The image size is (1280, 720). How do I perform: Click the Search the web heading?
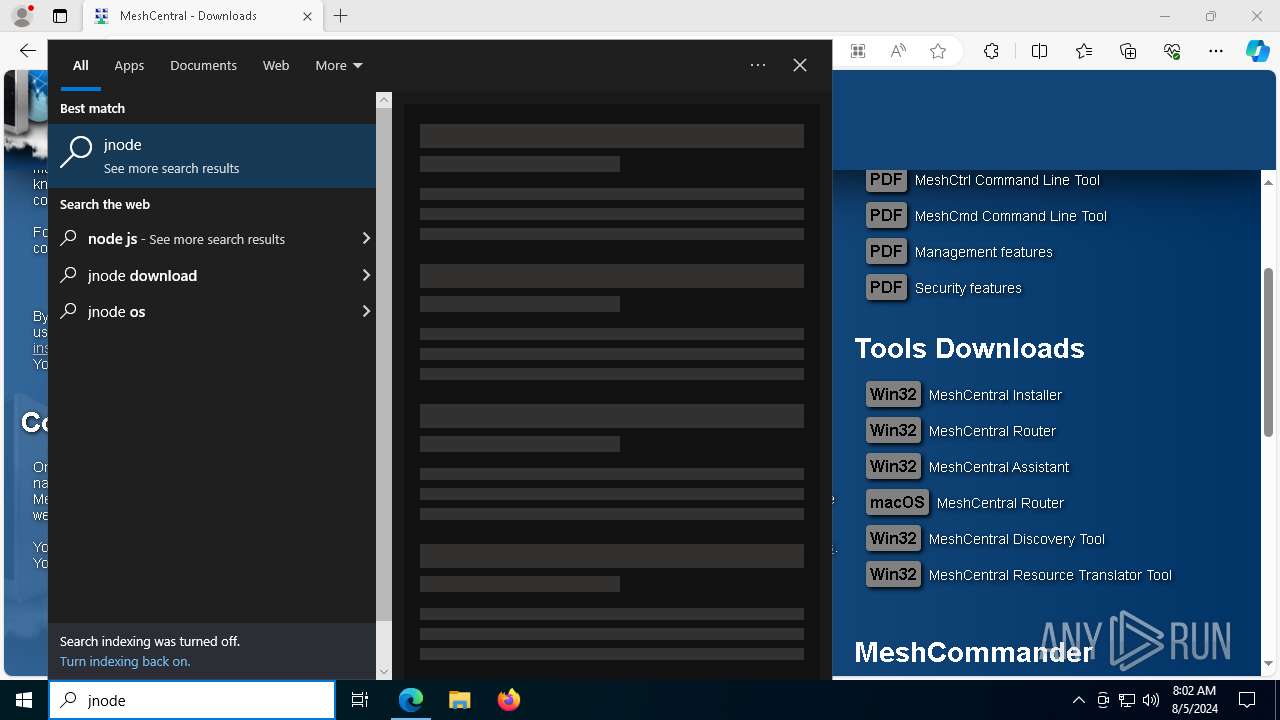pyautogui.click(x=105, y=204)
